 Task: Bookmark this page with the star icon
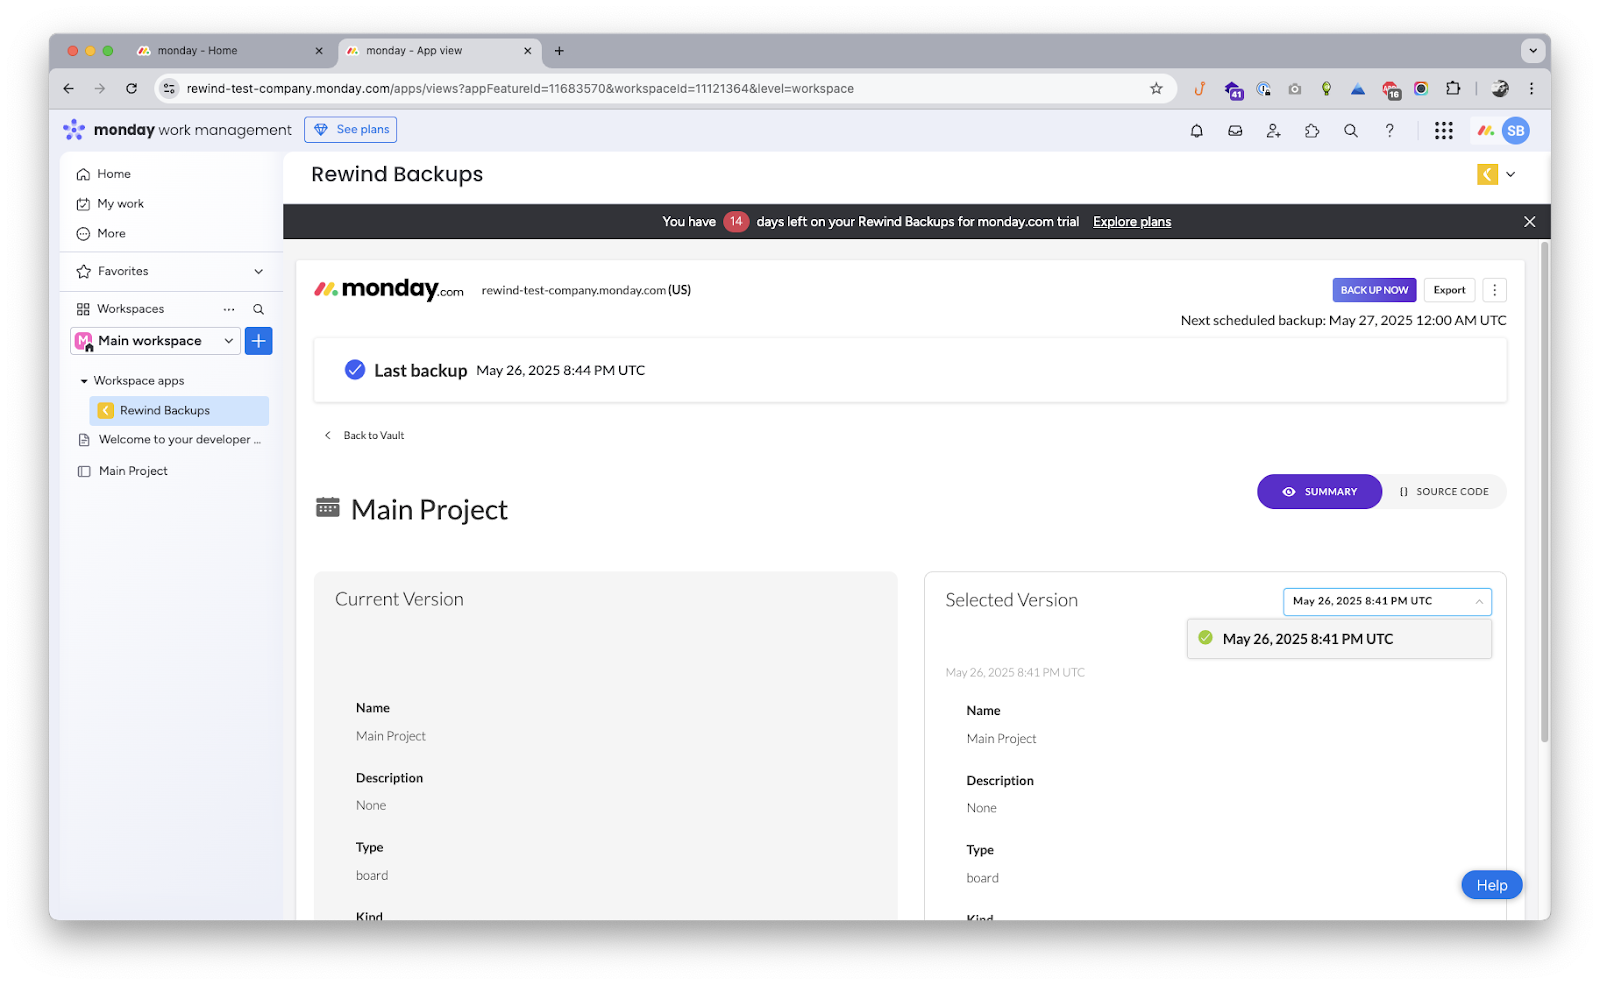[1156, 89]
